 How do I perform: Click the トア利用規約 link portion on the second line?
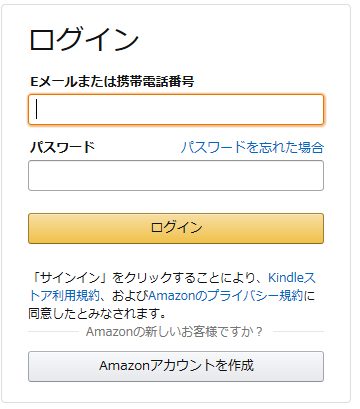[64, 295]
